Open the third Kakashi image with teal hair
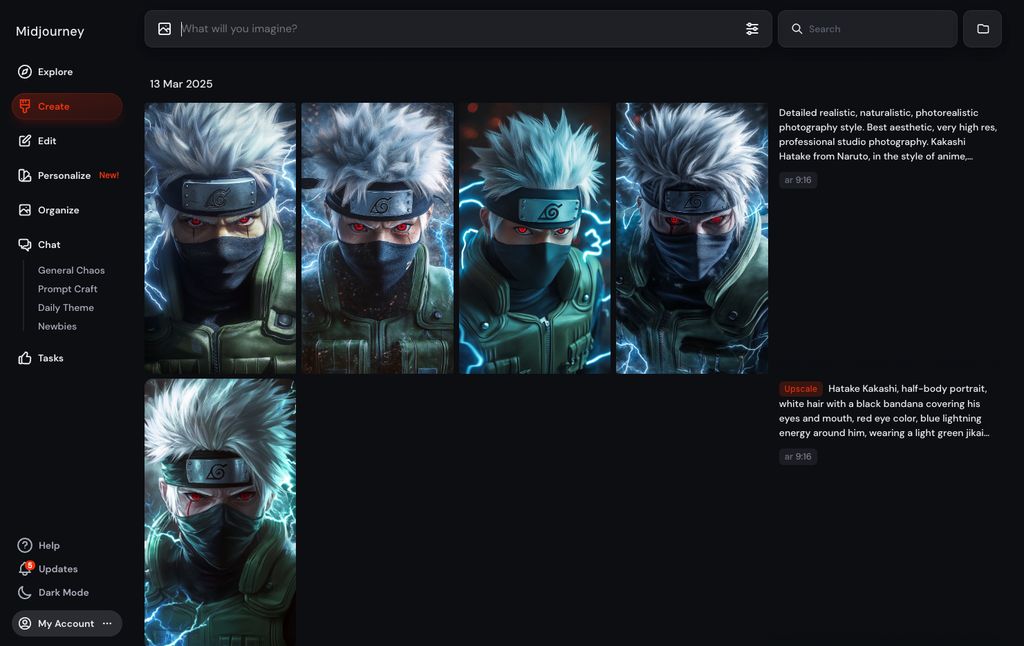 click(x=534, y=238)
